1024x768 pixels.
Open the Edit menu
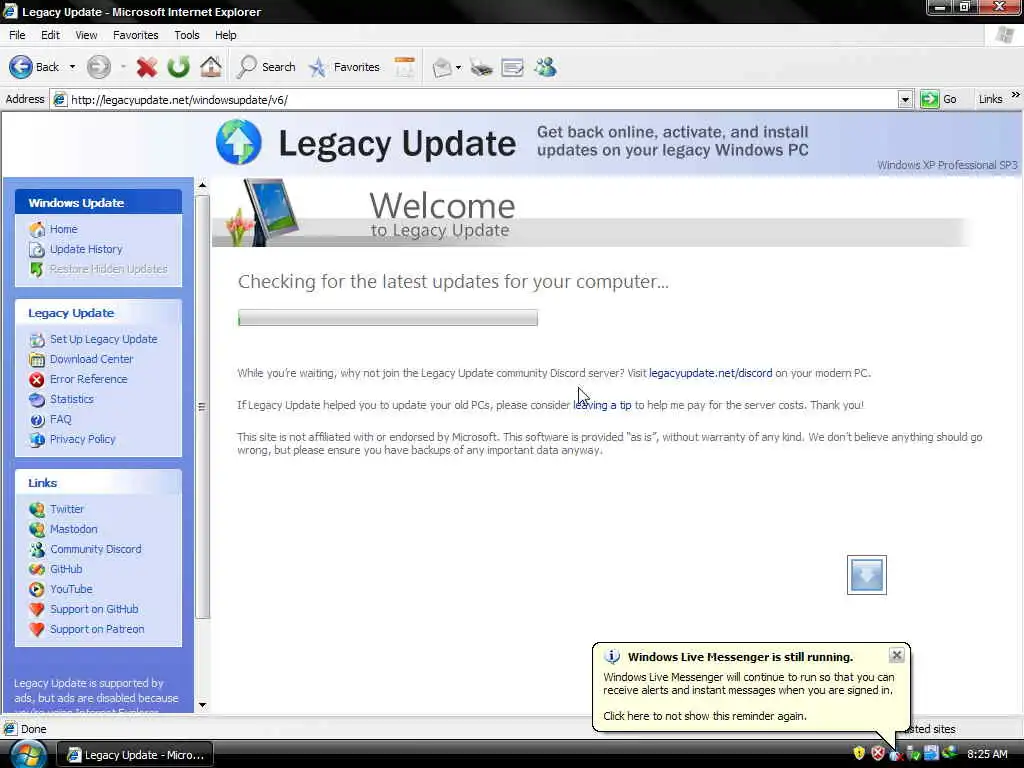point(50,35)
